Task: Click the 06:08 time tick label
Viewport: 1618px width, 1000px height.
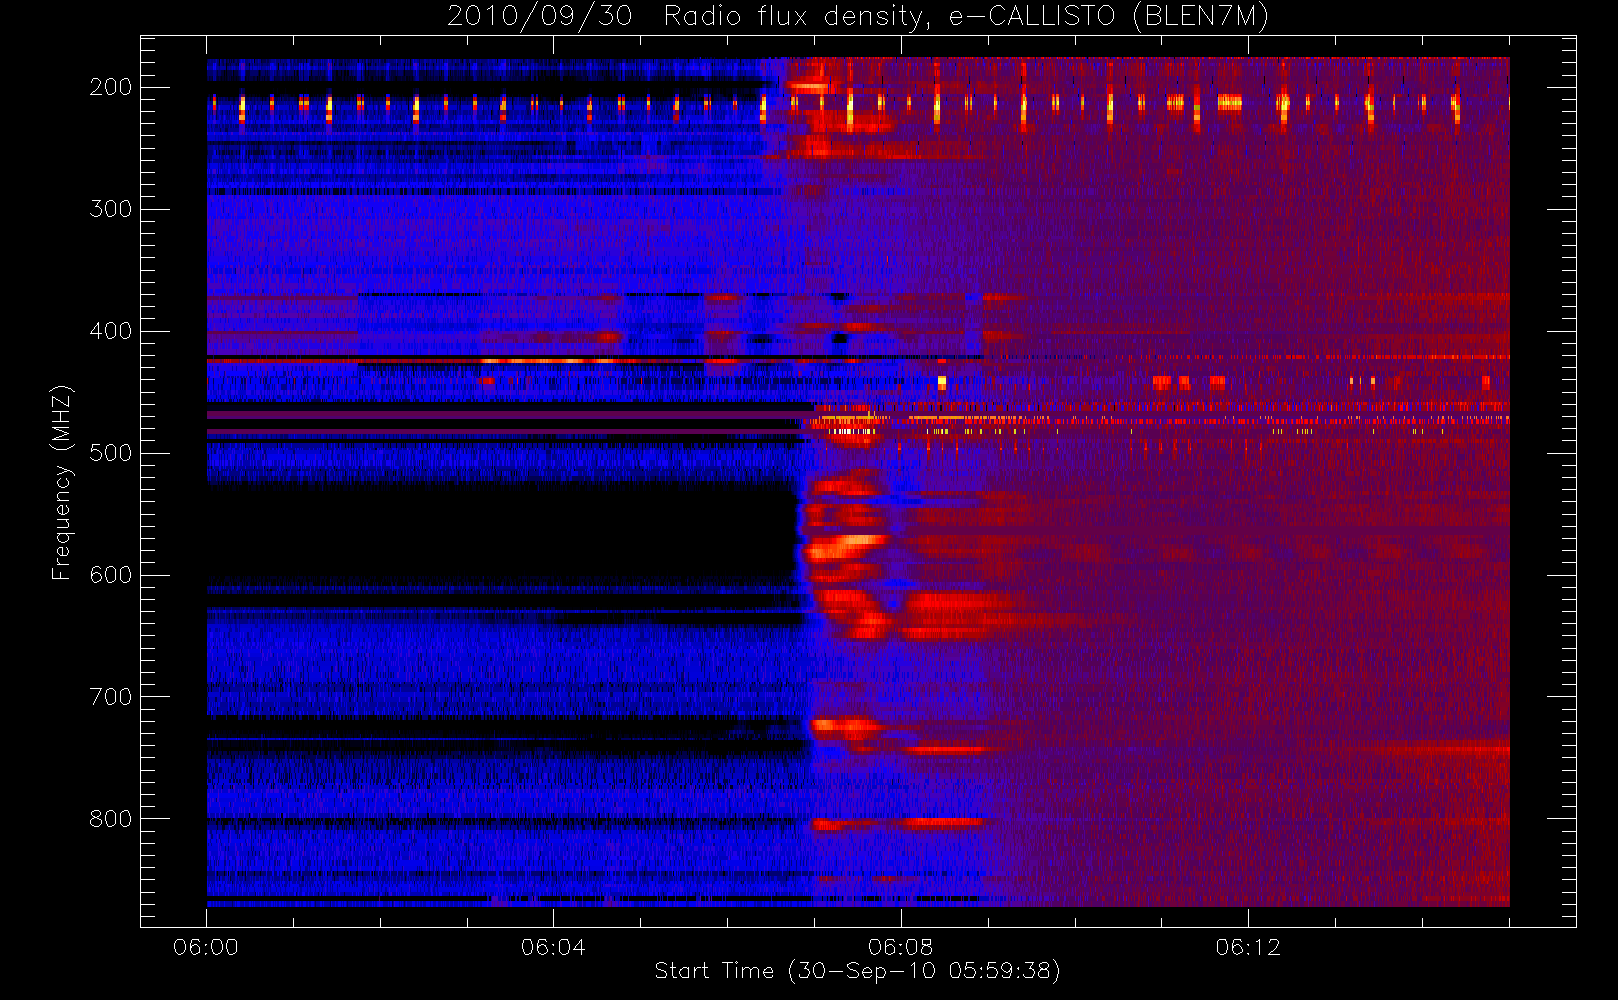Action: (x=900, y=947)
